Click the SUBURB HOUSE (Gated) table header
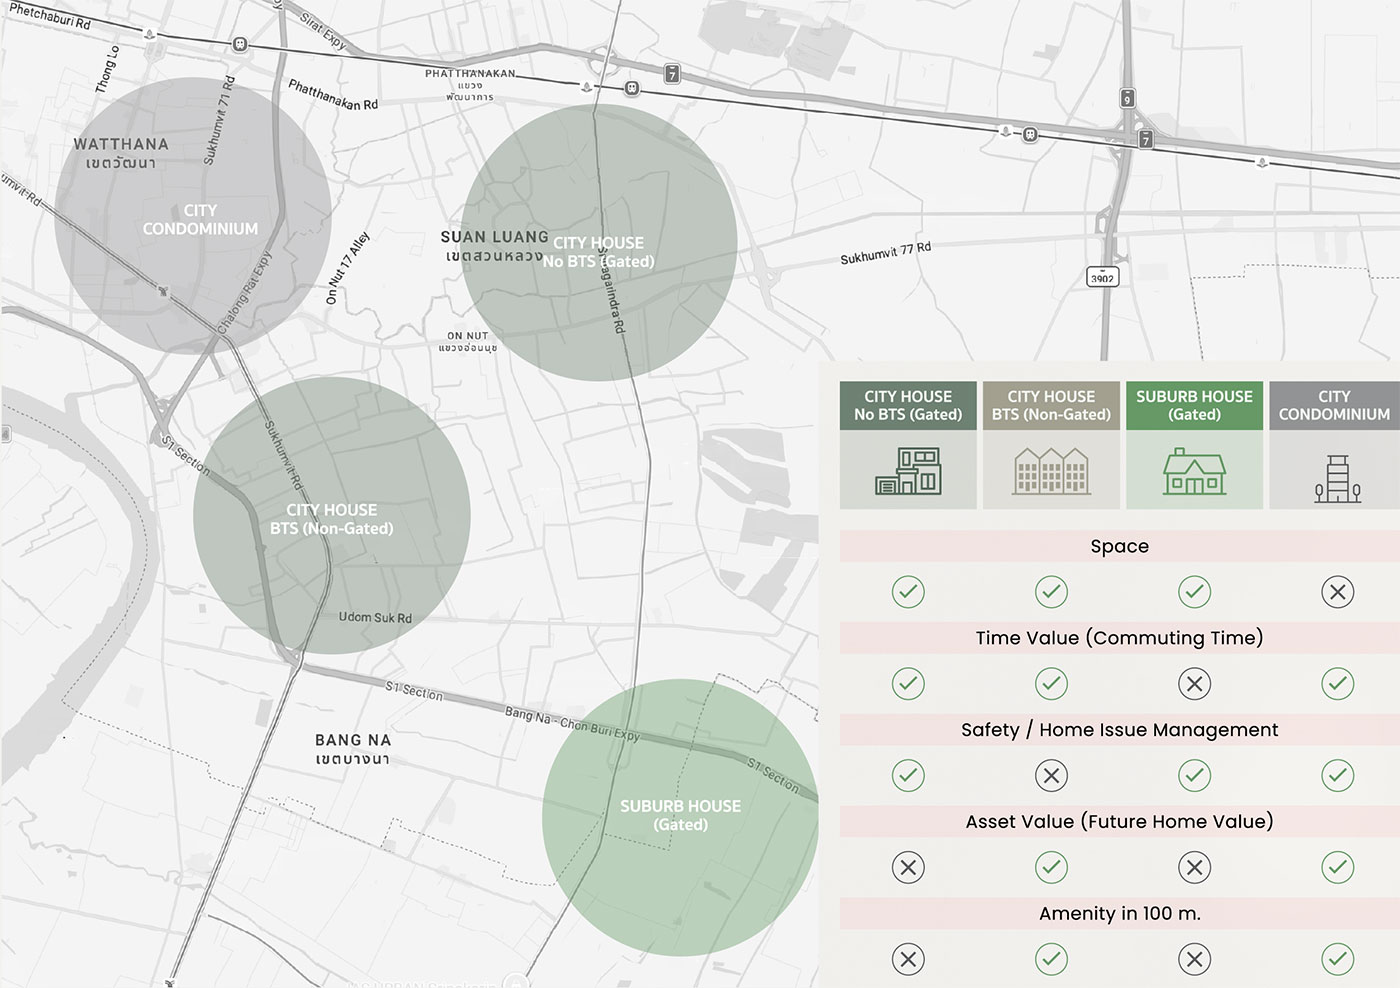Image resolution: width=1400 pixels, height=988 pixels. point(1194,406)
